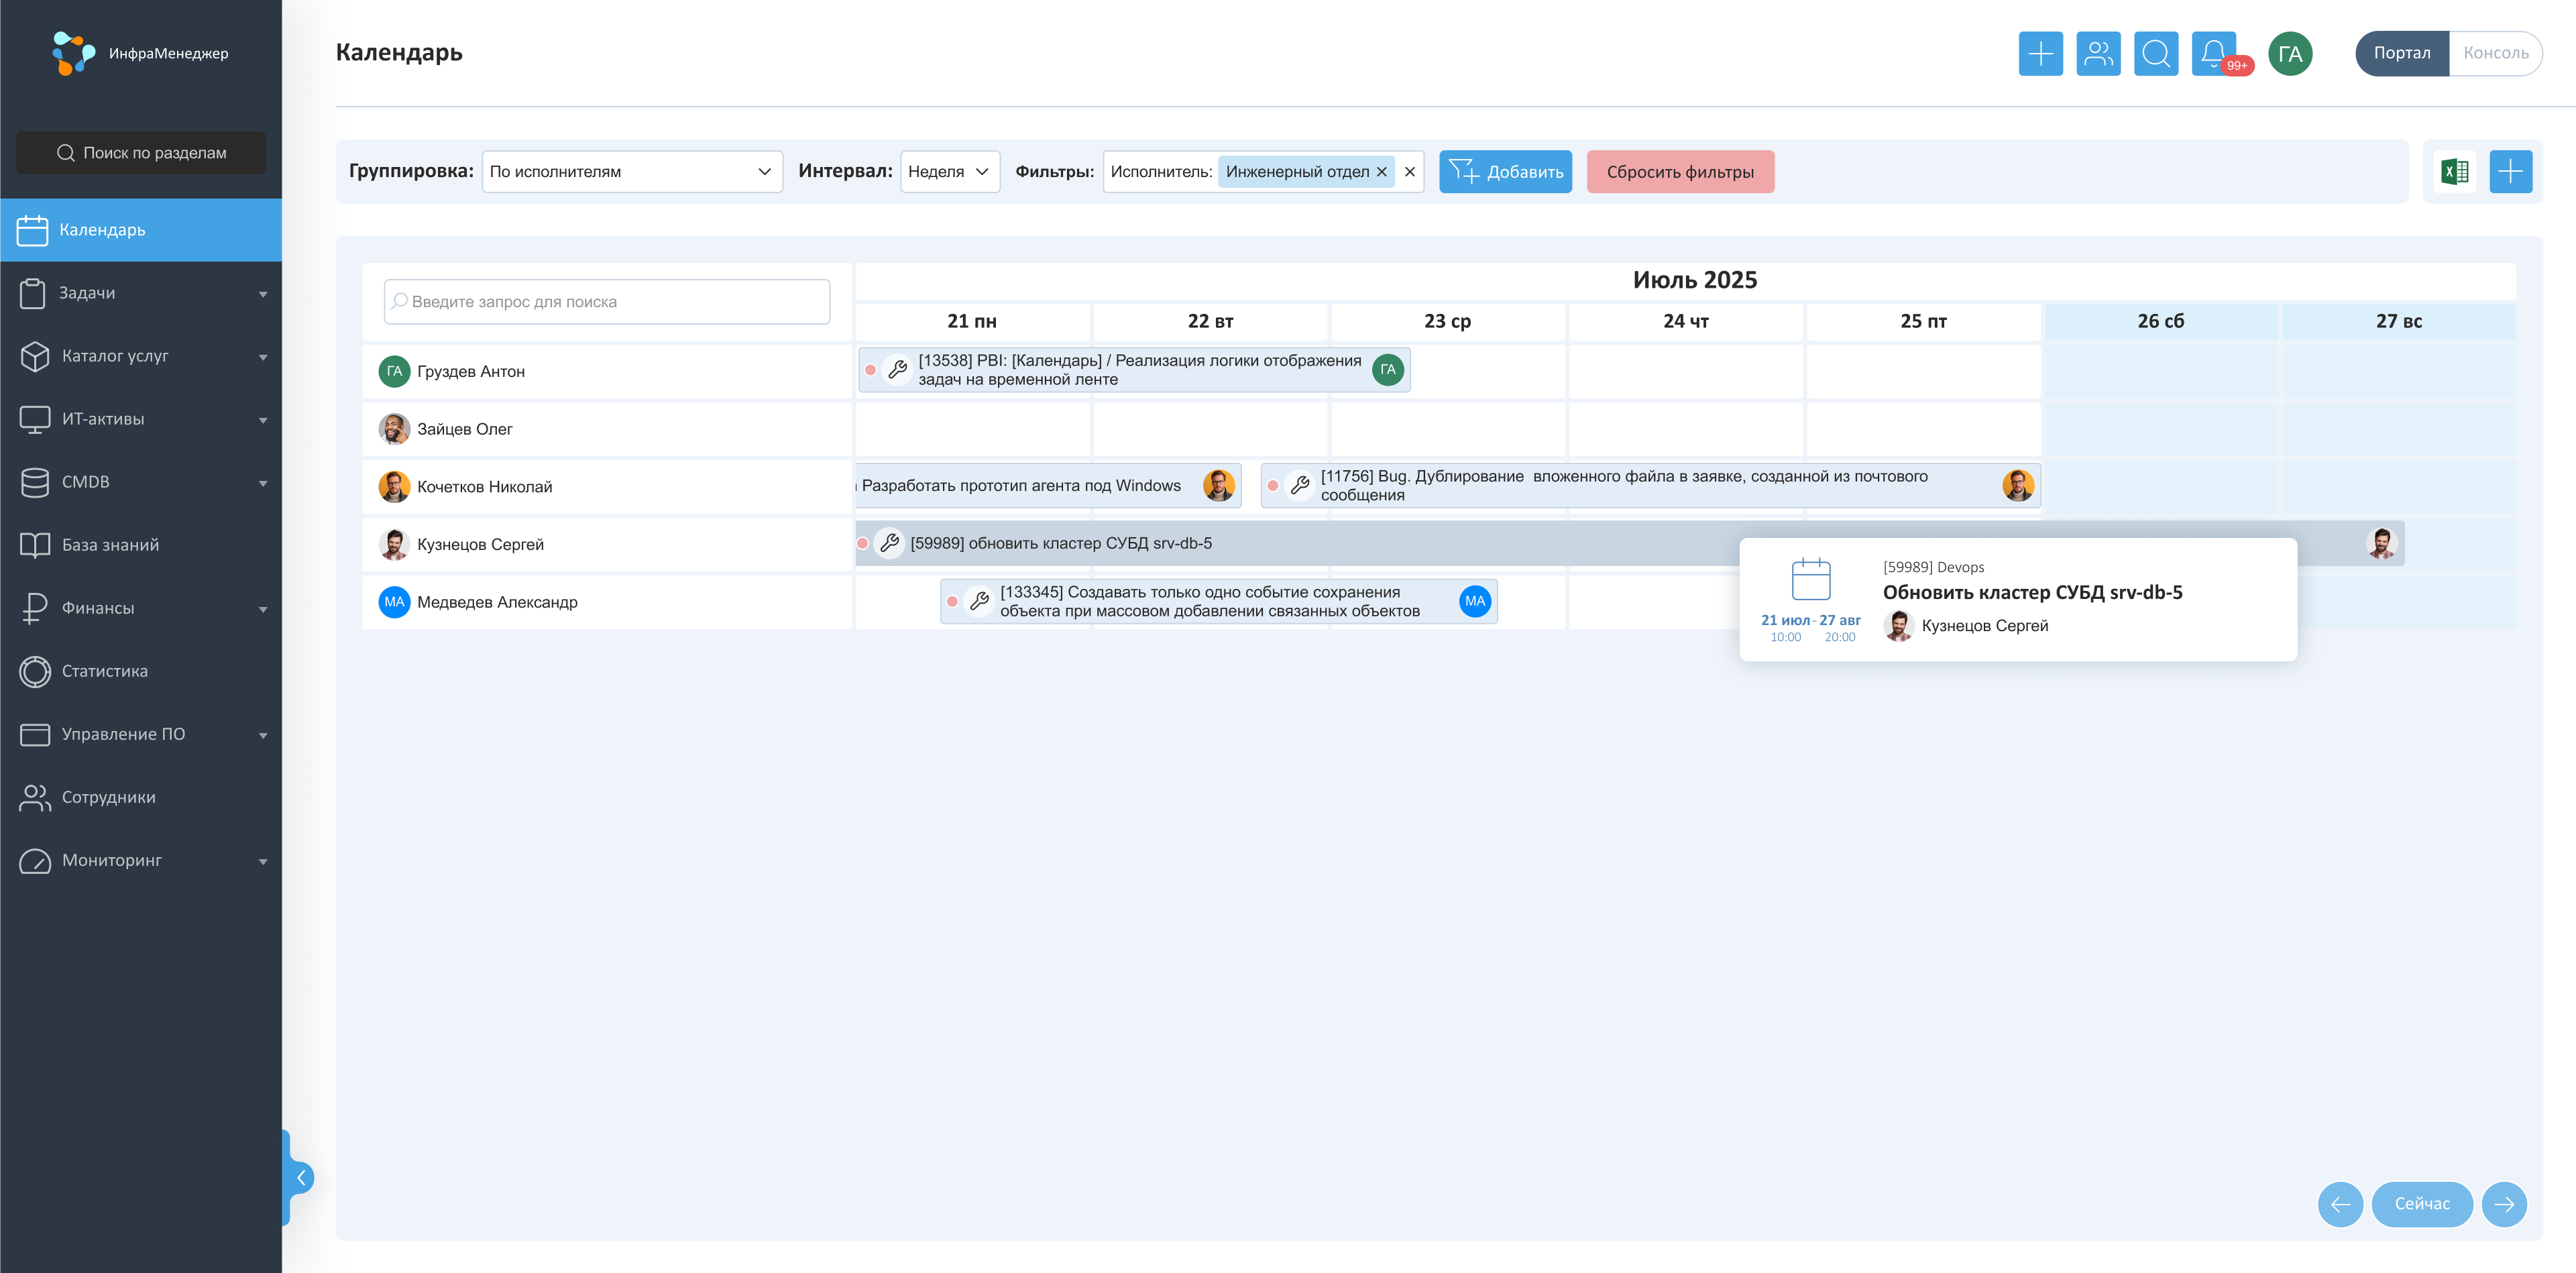
Task: Open notifications bell with 99+ badge
Action: (2213, 53)
